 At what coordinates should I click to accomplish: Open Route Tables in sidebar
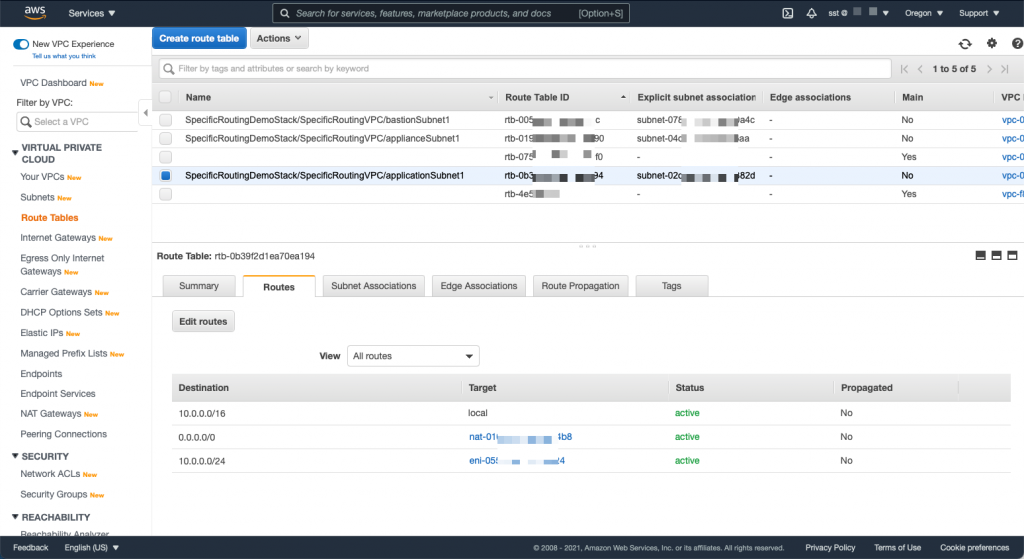click(x=50, y=217)
